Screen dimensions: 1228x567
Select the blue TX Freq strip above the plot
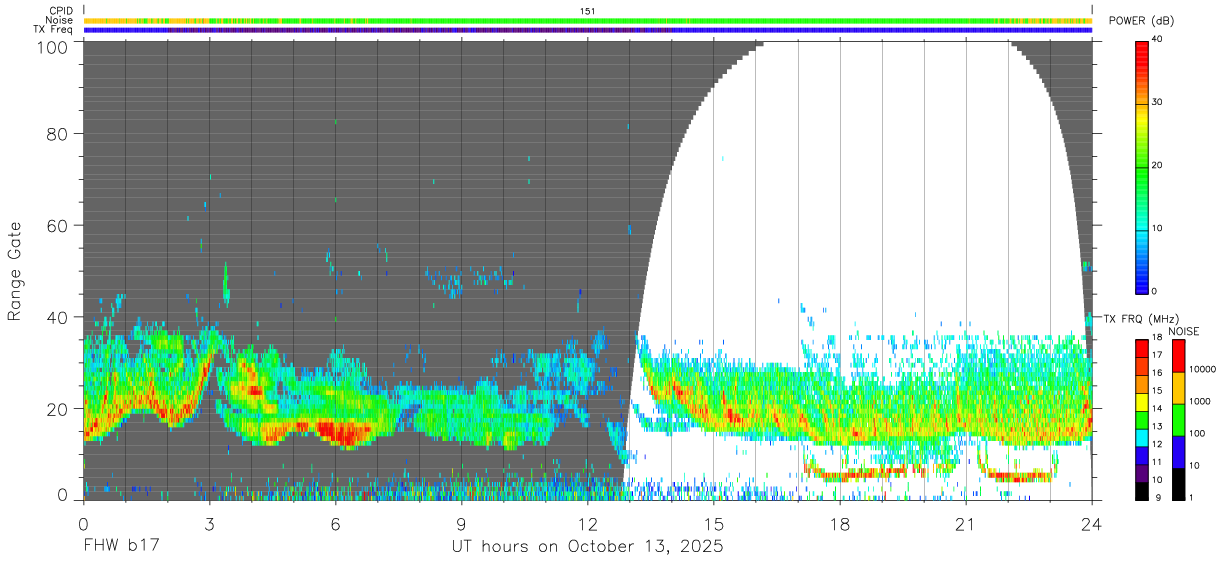(587, 30)
